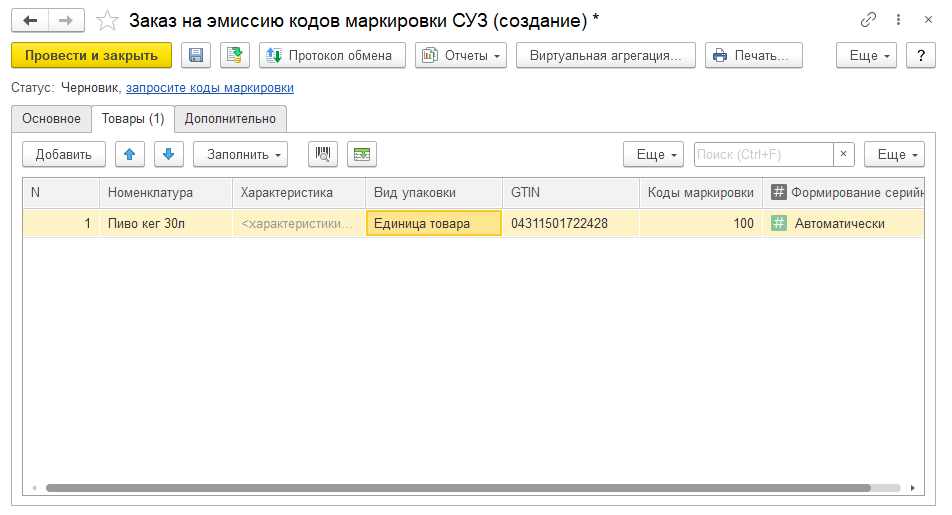Expand the top toolbar Еще menu

(866, 55)
